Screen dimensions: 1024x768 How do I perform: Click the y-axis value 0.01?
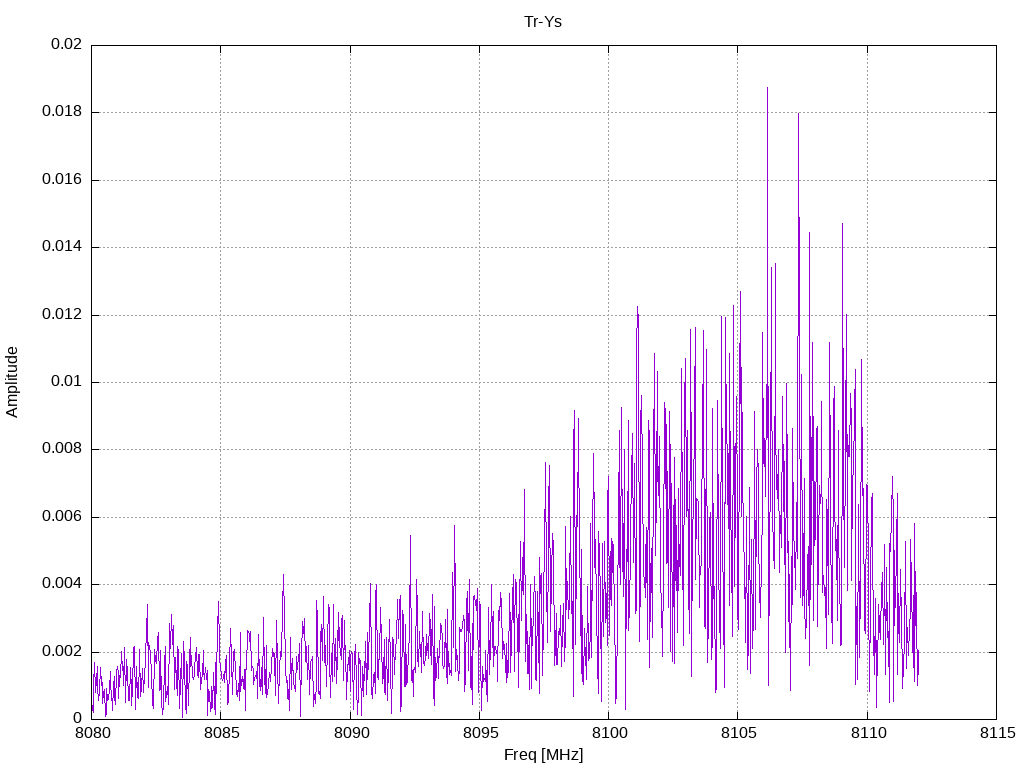pyautogui.click(x=67, y=382)
